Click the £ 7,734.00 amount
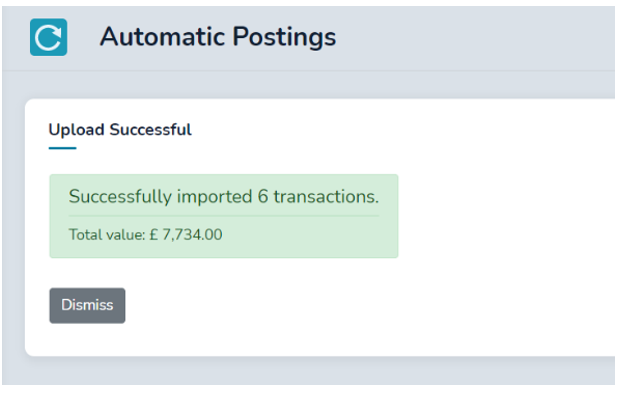 pyautogui.click(x=186, y=235)
